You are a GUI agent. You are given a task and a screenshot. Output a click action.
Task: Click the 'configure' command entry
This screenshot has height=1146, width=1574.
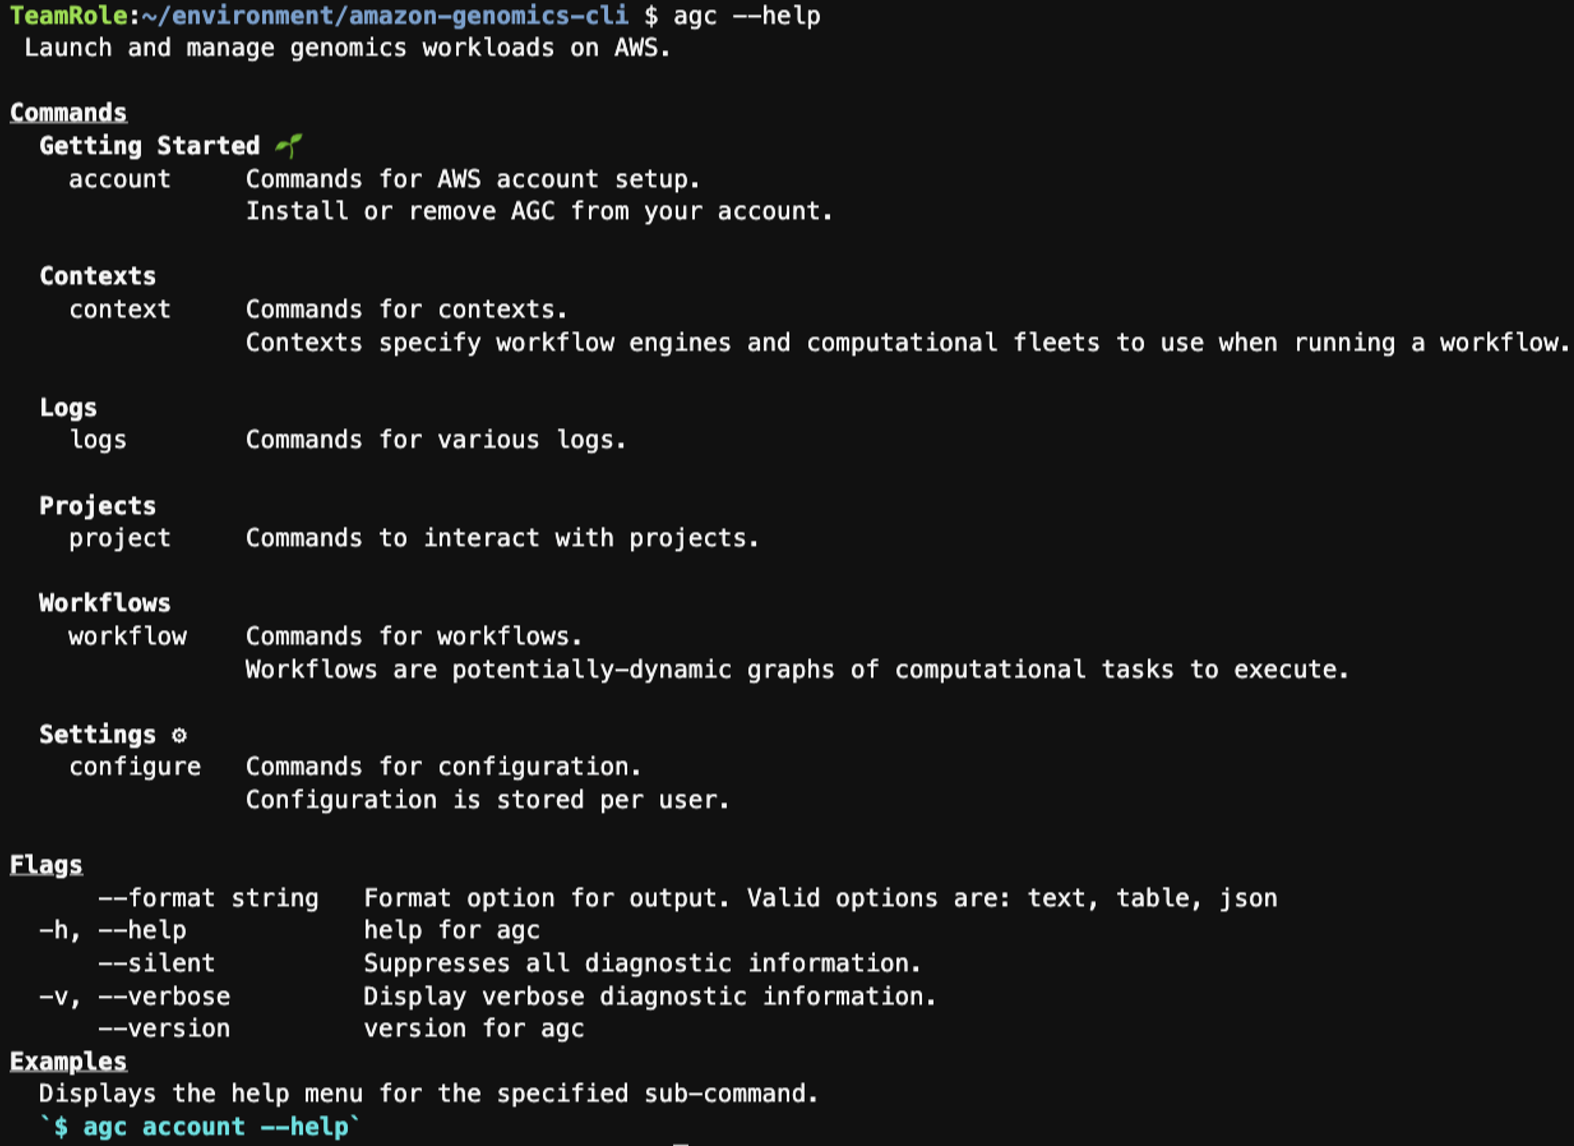pos(135,767)
